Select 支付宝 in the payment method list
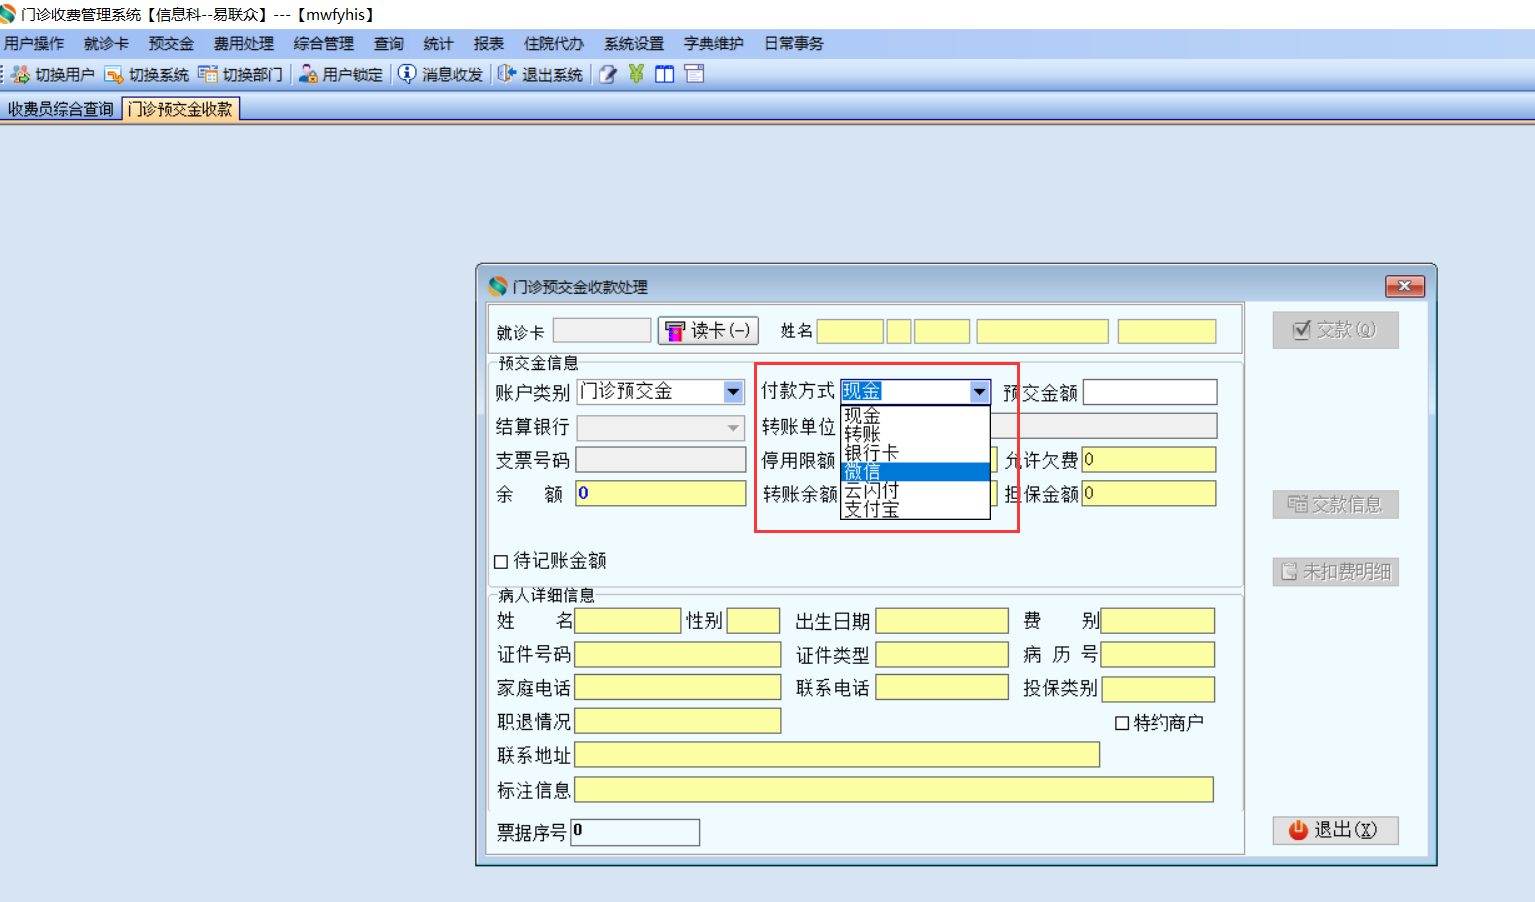The width and height of the screenshot is (1535, 902). (915, 510)
